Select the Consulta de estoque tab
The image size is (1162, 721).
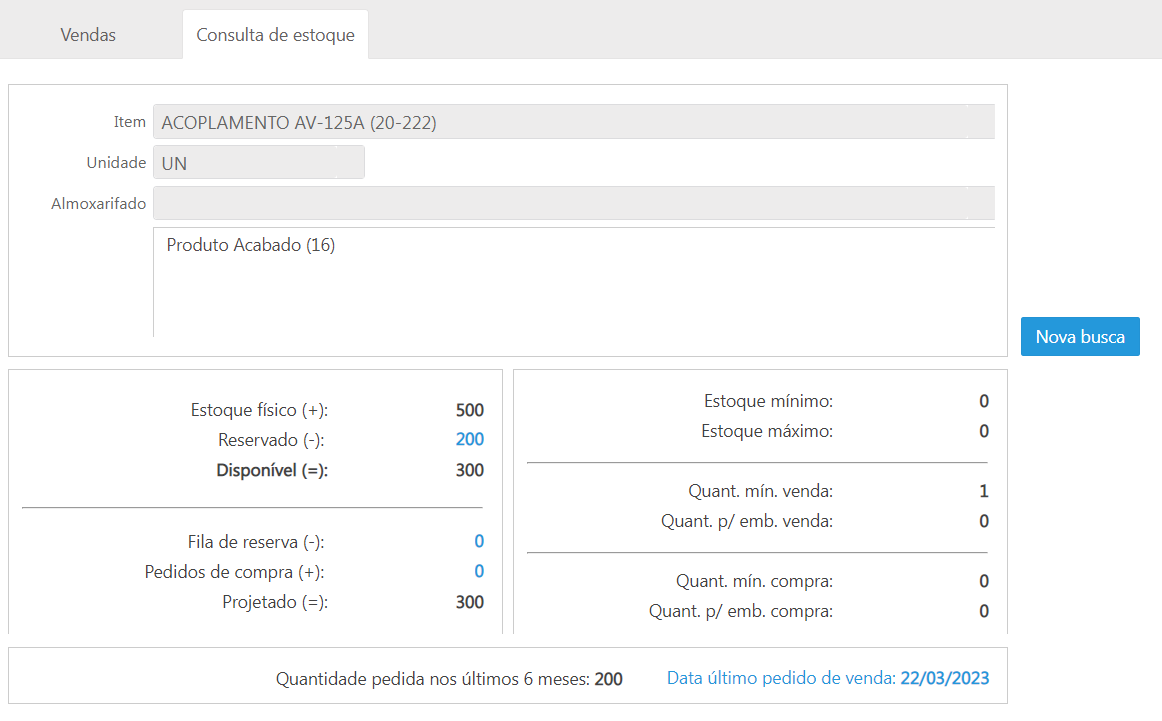tap(275, 35)
